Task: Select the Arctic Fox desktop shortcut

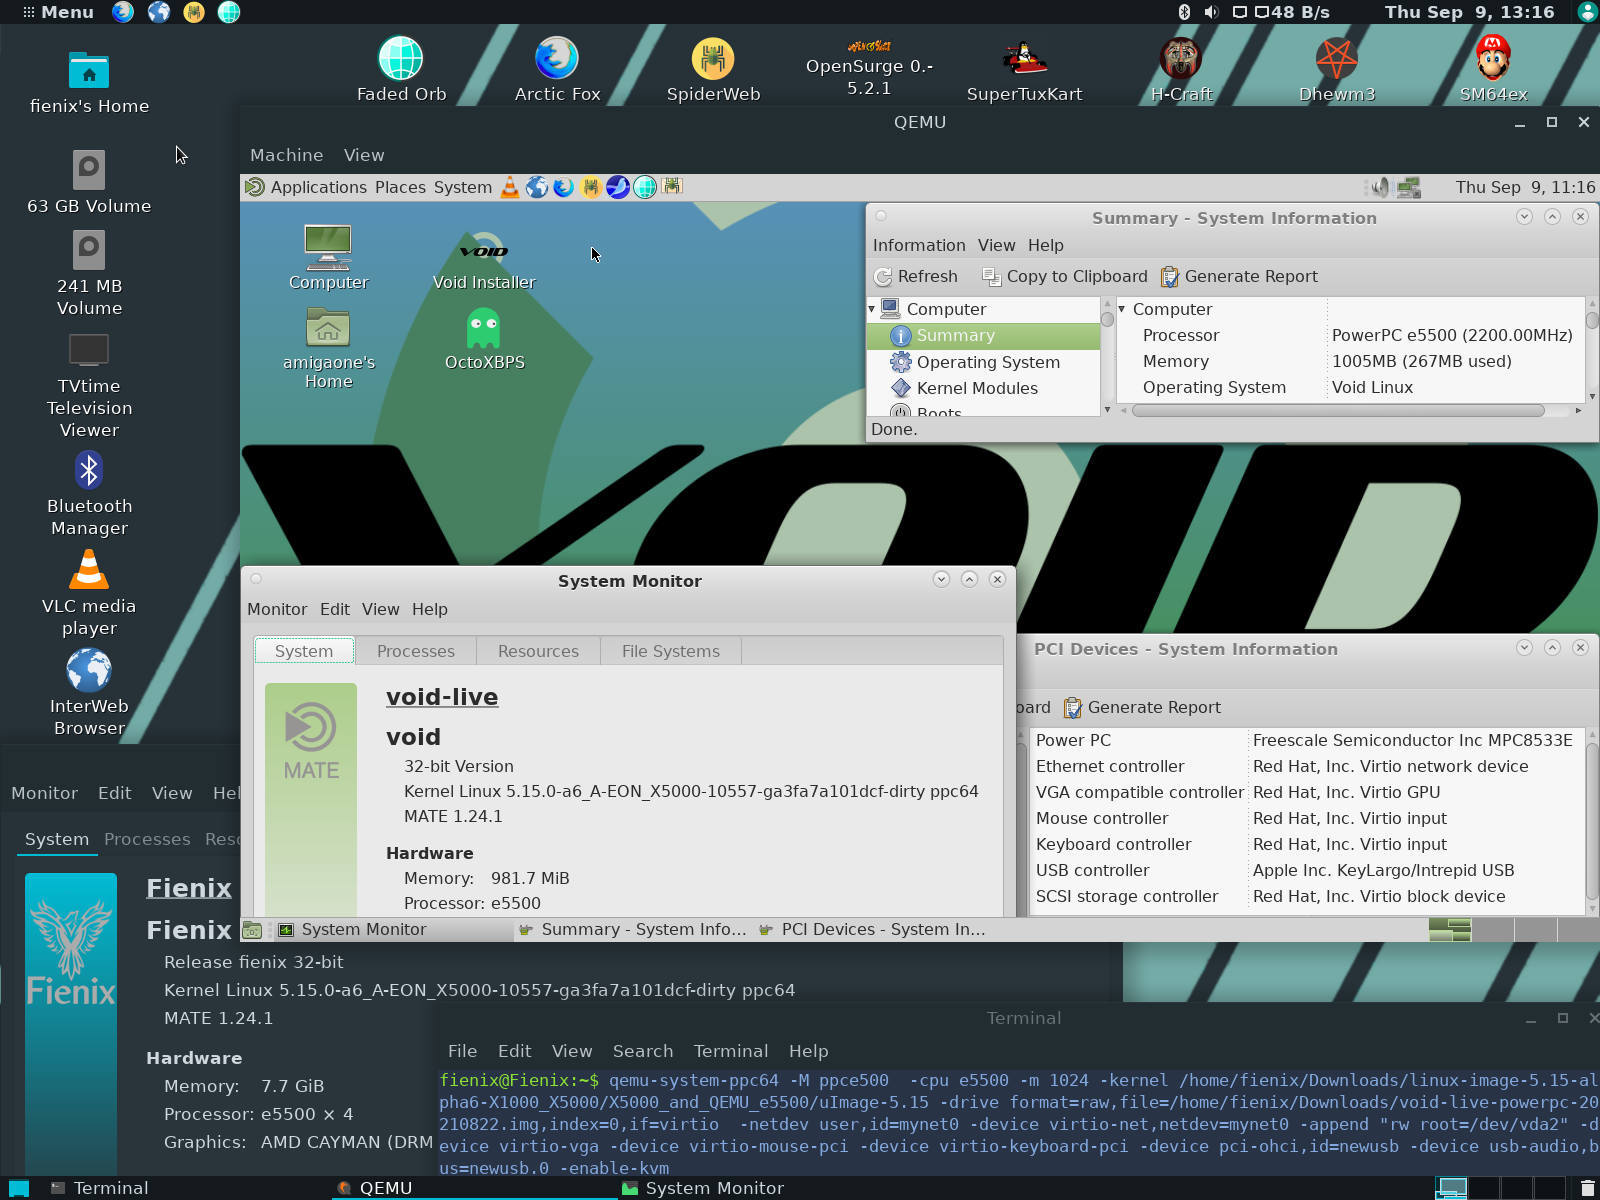Action: [557, 70]
